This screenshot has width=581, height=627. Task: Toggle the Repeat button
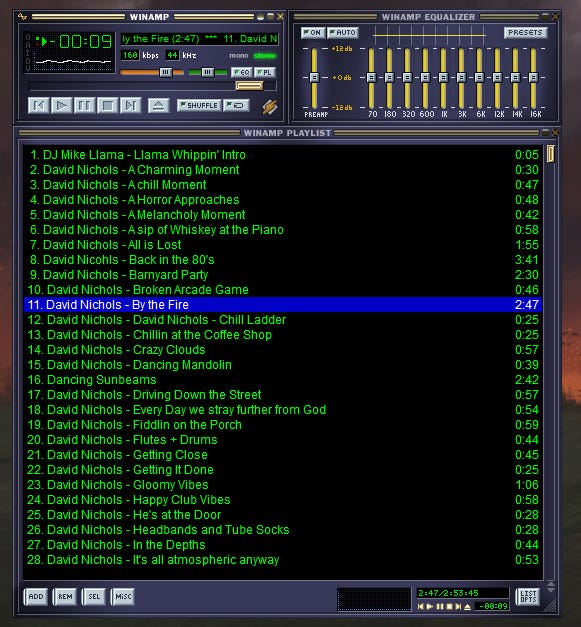click(x=236, y=105)
